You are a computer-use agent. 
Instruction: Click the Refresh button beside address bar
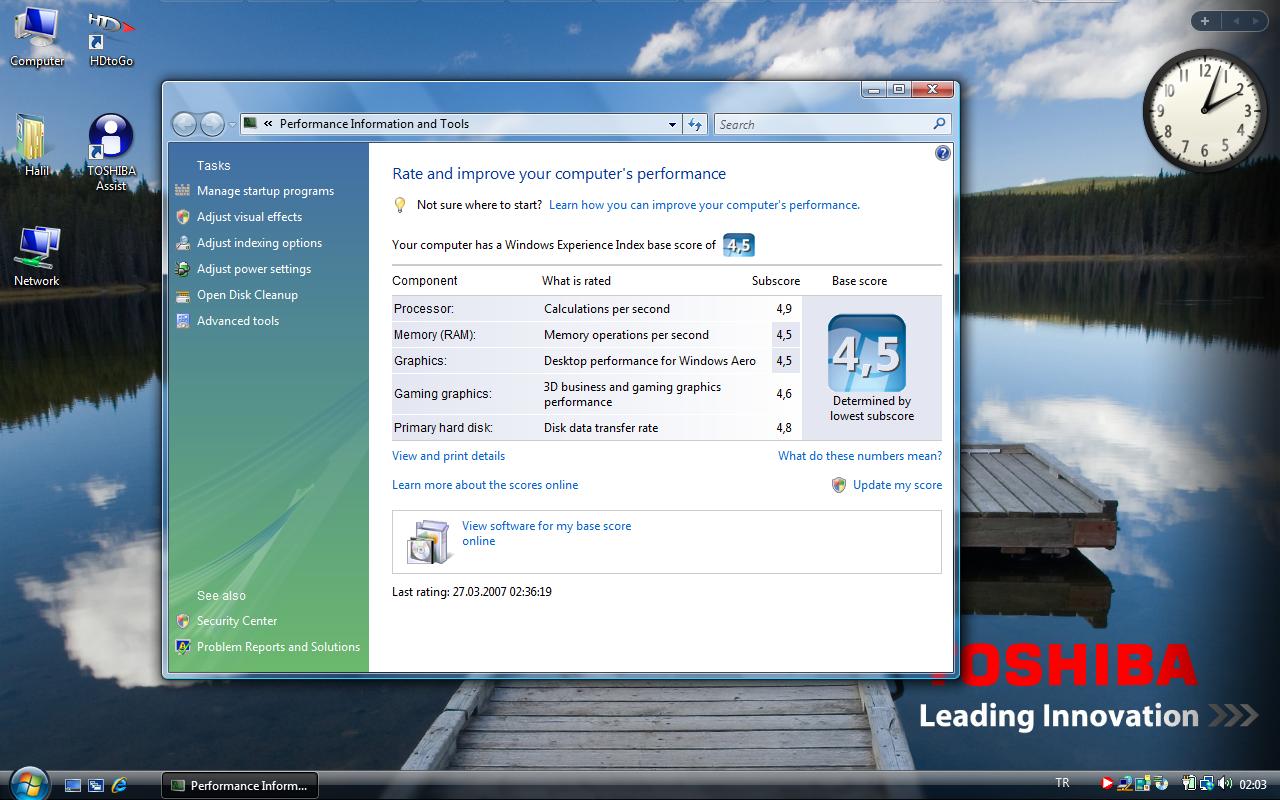[x=695, y=125]
